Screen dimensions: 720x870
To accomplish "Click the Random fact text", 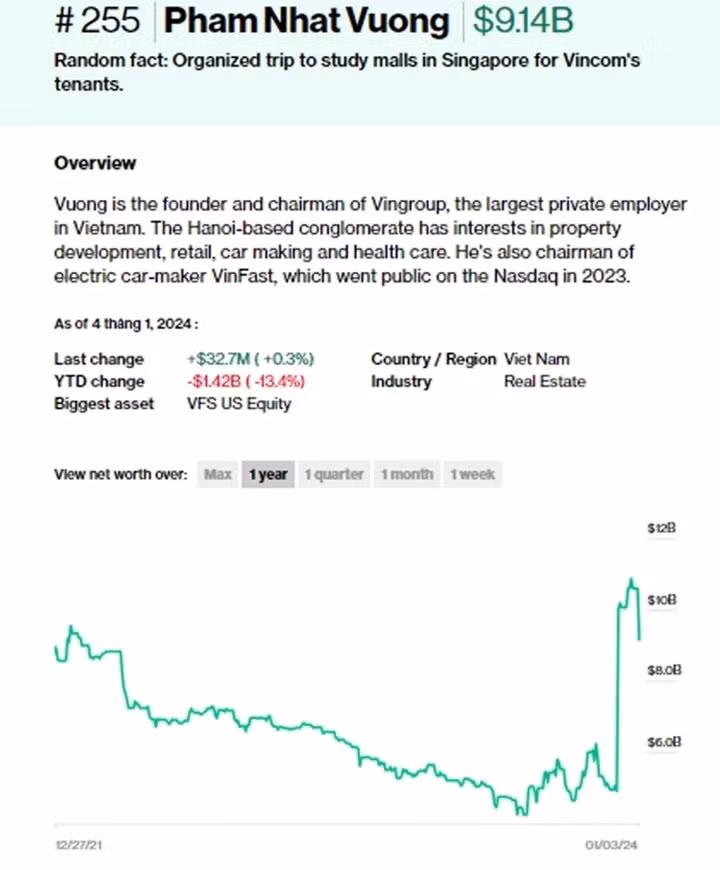I will [x=347, y=72].
